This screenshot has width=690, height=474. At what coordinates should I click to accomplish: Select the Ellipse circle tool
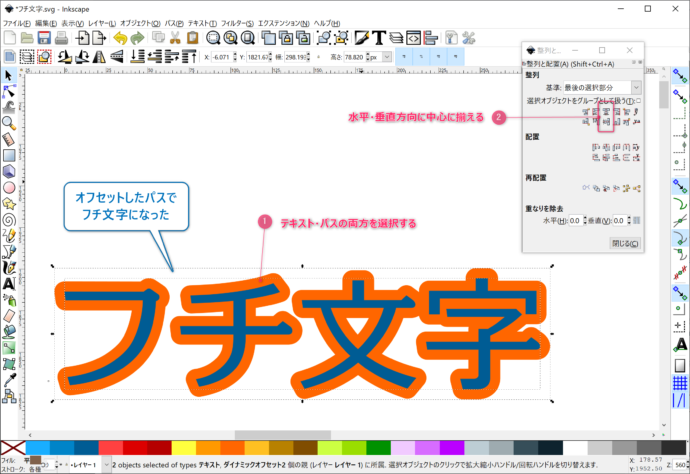coord(9,187)
